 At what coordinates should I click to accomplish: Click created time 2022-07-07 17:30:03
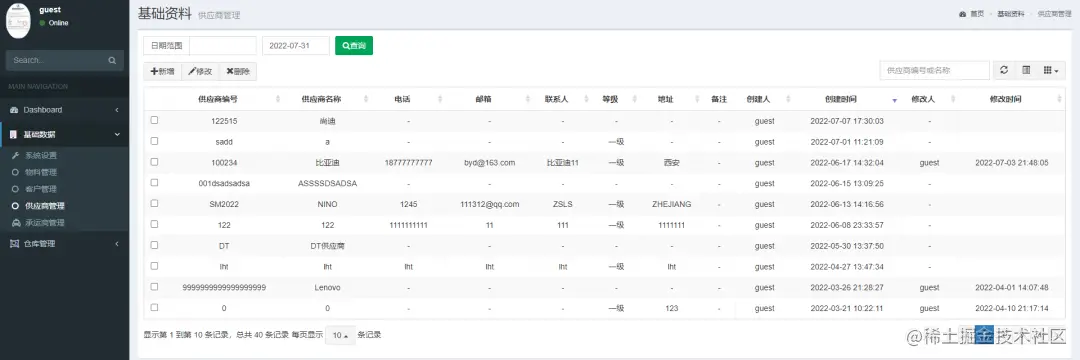(x=847, y=121)
